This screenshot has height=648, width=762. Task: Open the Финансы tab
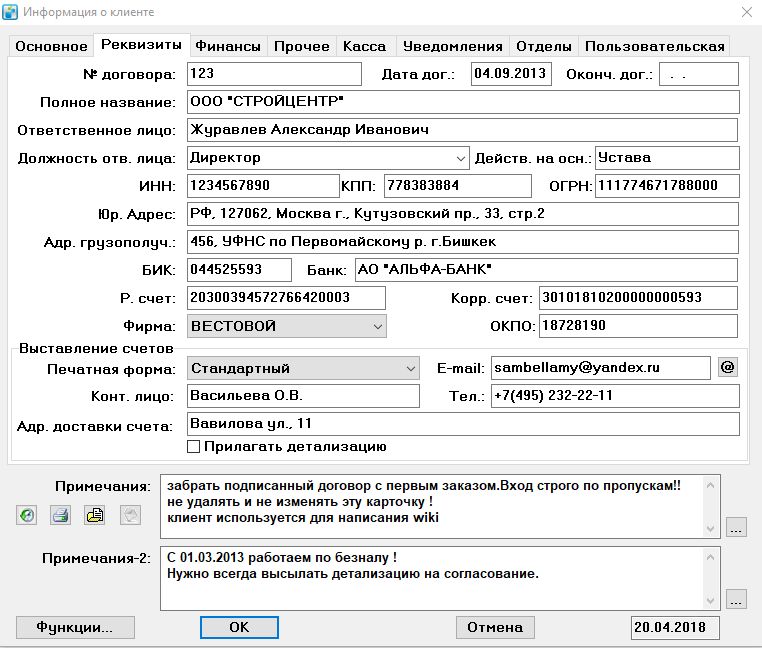click(x=228, y=46)
